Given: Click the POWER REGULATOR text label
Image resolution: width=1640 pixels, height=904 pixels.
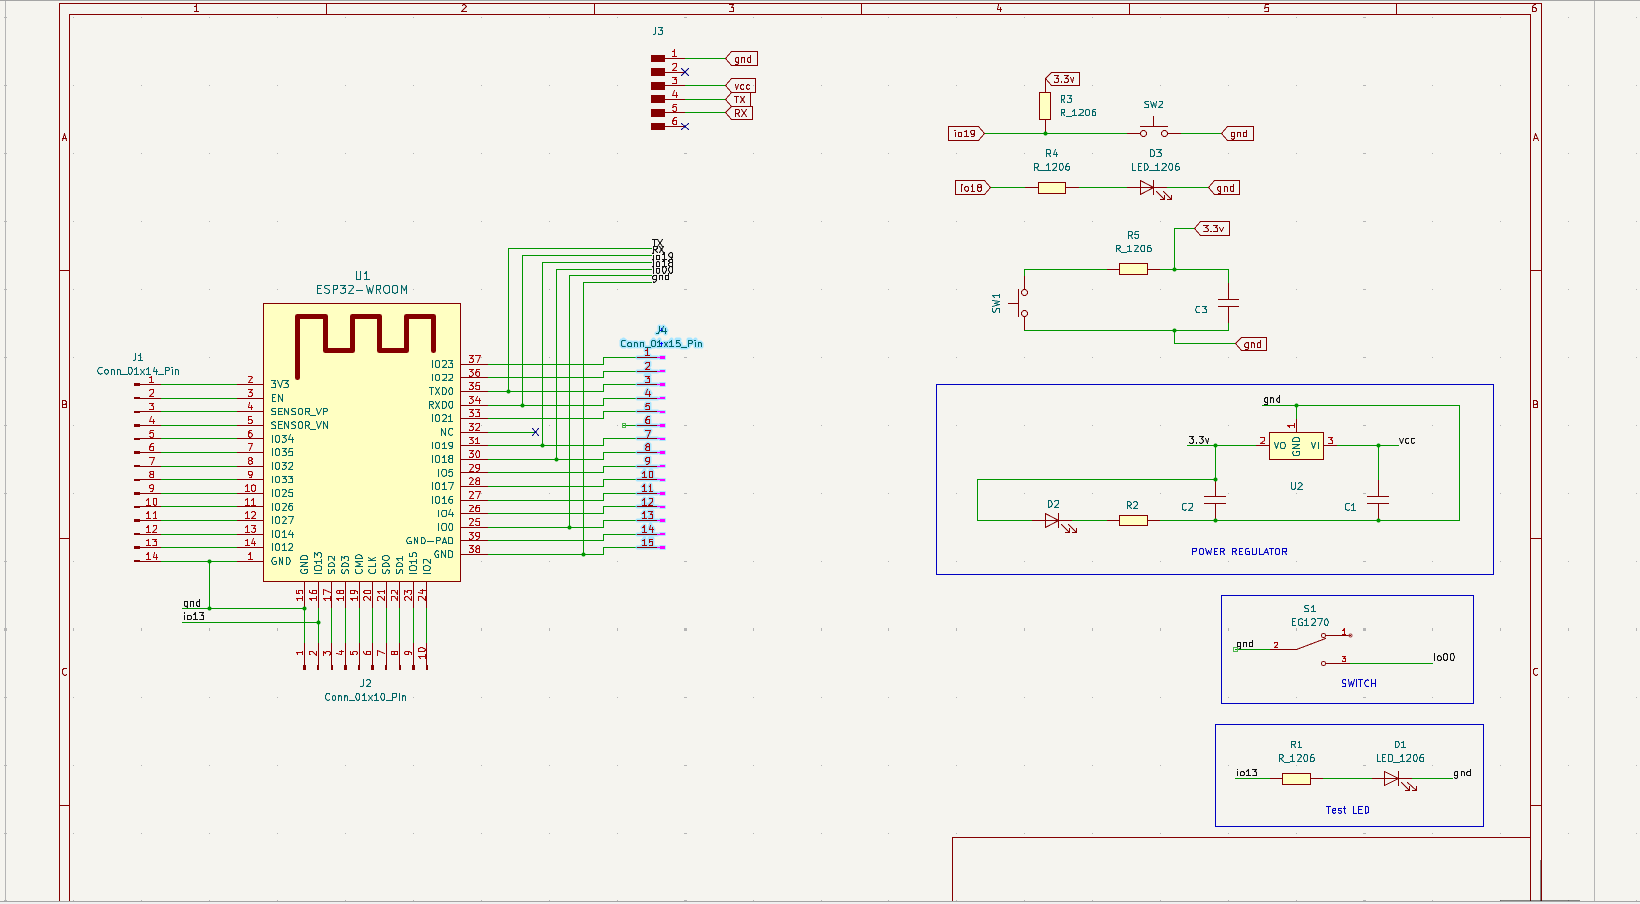Looking at the screenshot, I should (1239, 552).
